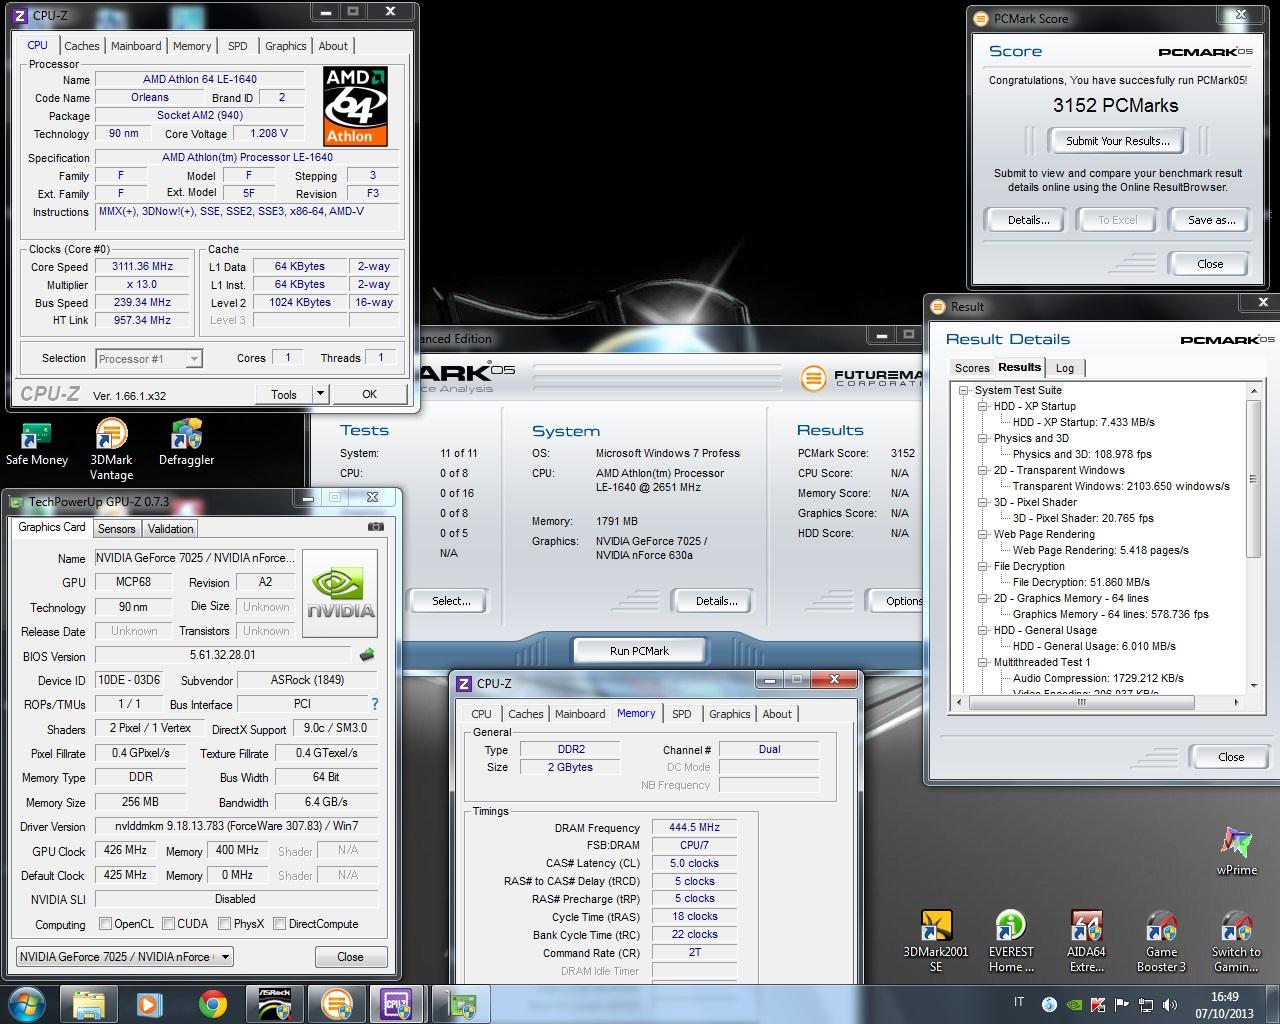Click the Switch to Gaming desktop icon
Screen dimensions: 1280x1024
1236,940
